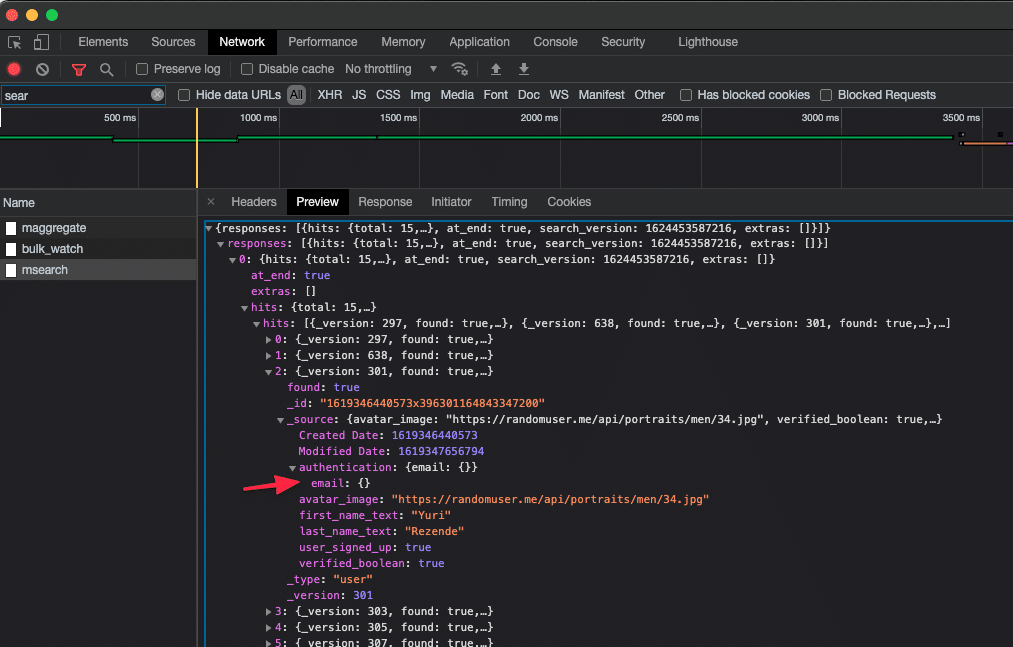Viewport: 1013px width, 647px height.
Task: Toggle the red filter funnel icon
Action: tap(79, 69)
